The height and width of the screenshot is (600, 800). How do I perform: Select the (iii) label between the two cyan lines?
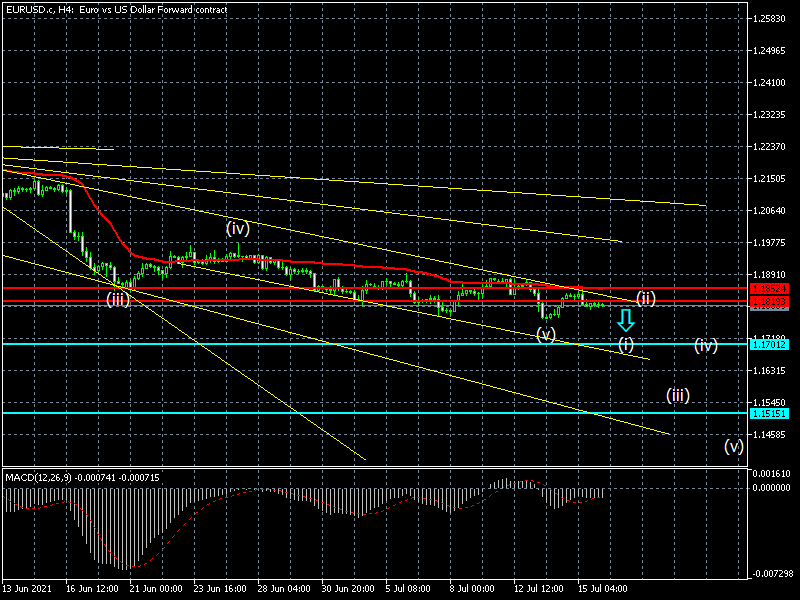[x=678, y=395]
